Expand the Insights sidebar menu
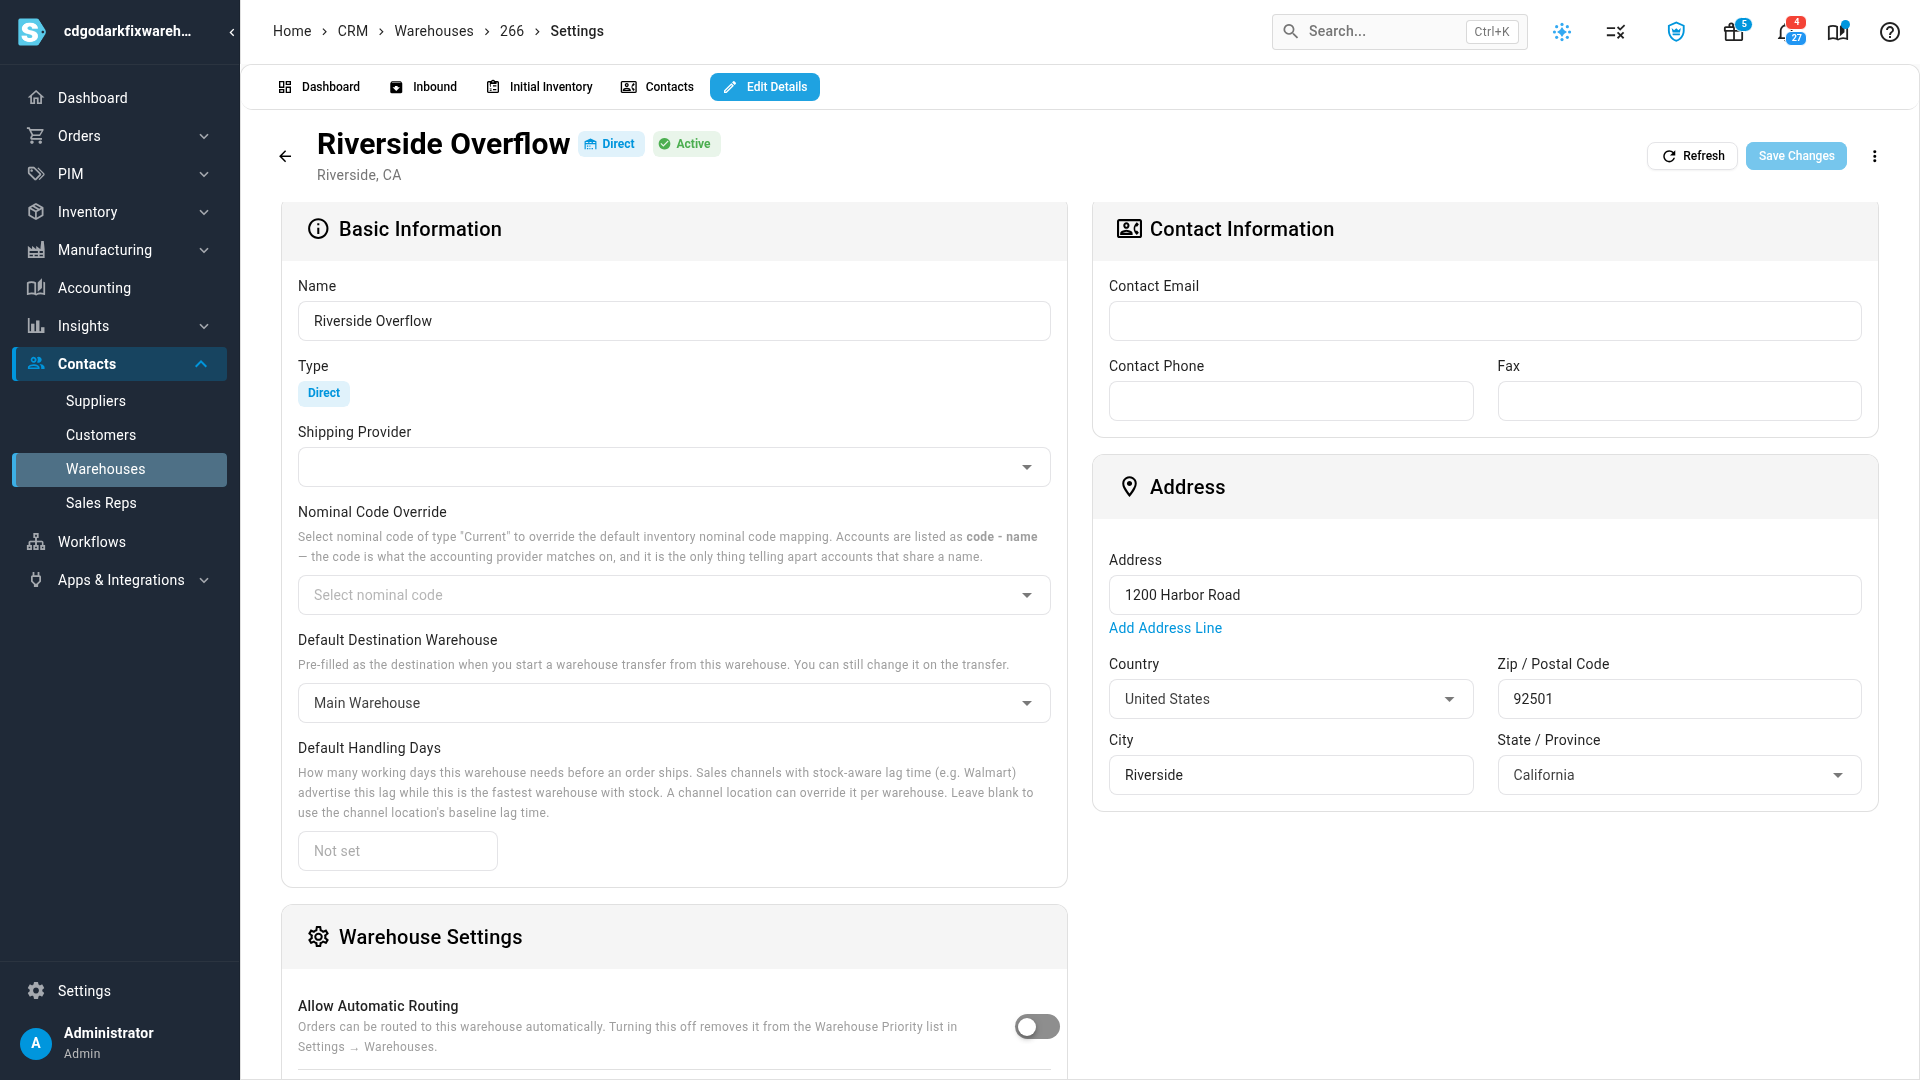Screen dimensions: 1920x1080 coord(204,326)
